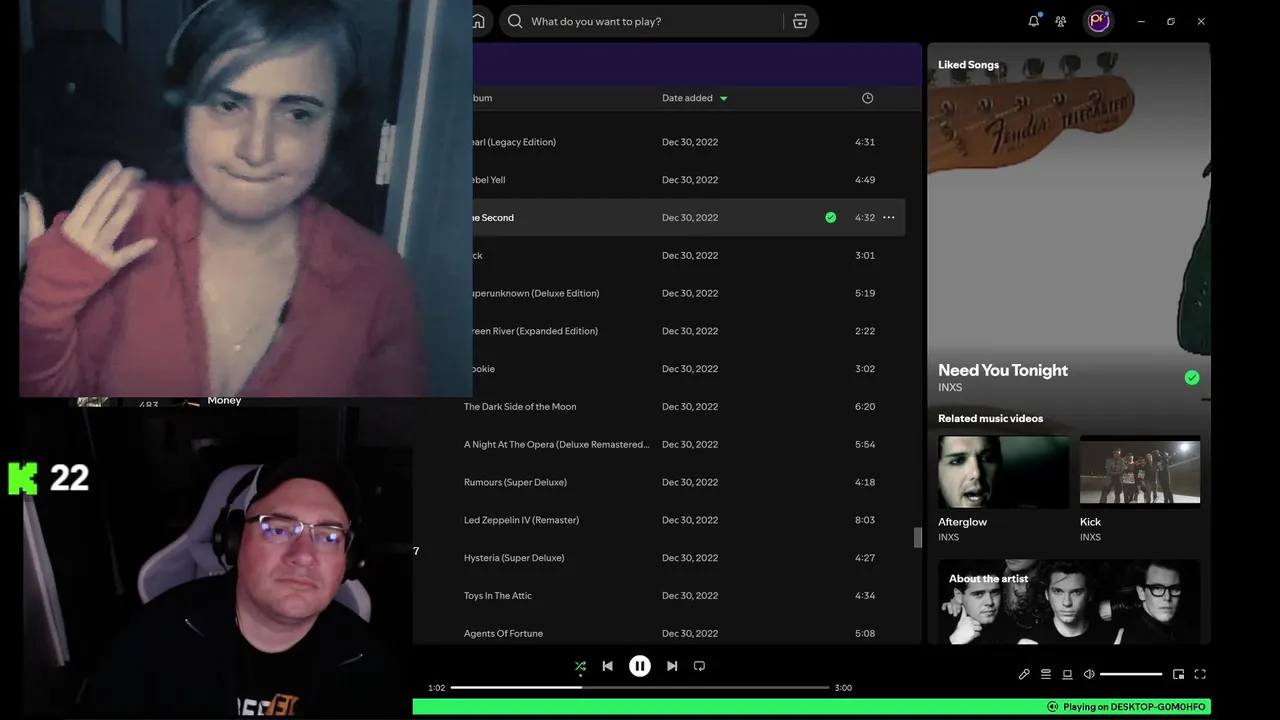The image size is (1280, 720).
Task: Open album A Night At The Opera
Action: pos(557,445)
